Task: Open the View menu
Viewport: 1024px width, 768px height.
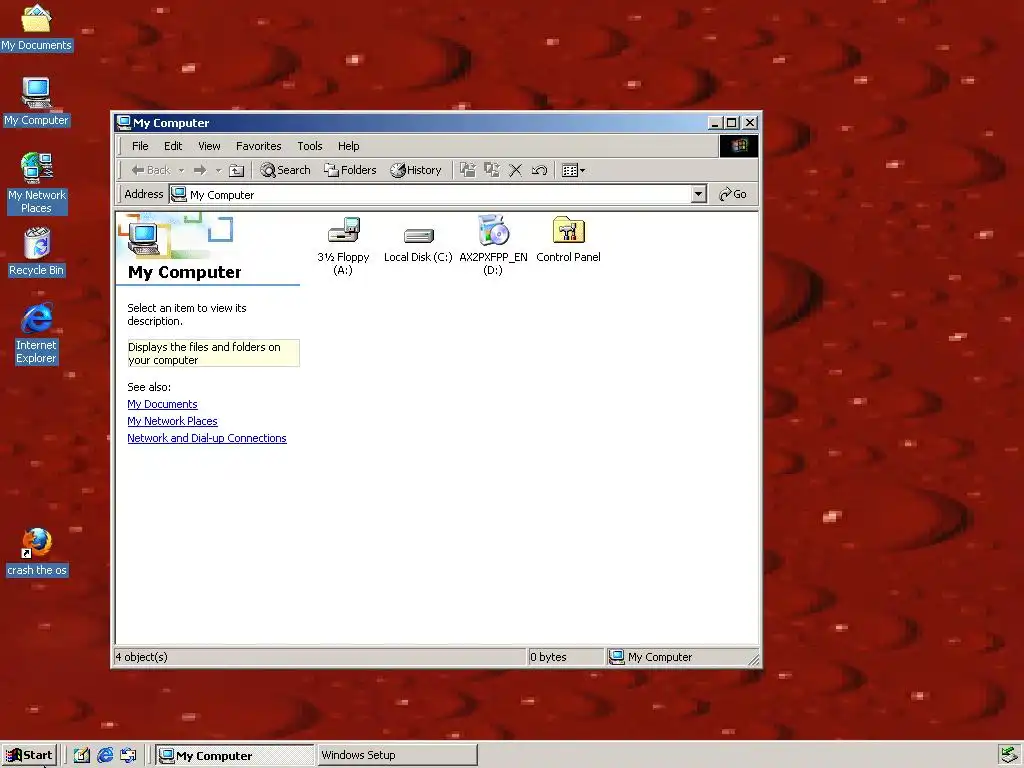Action: coord(209,146)
